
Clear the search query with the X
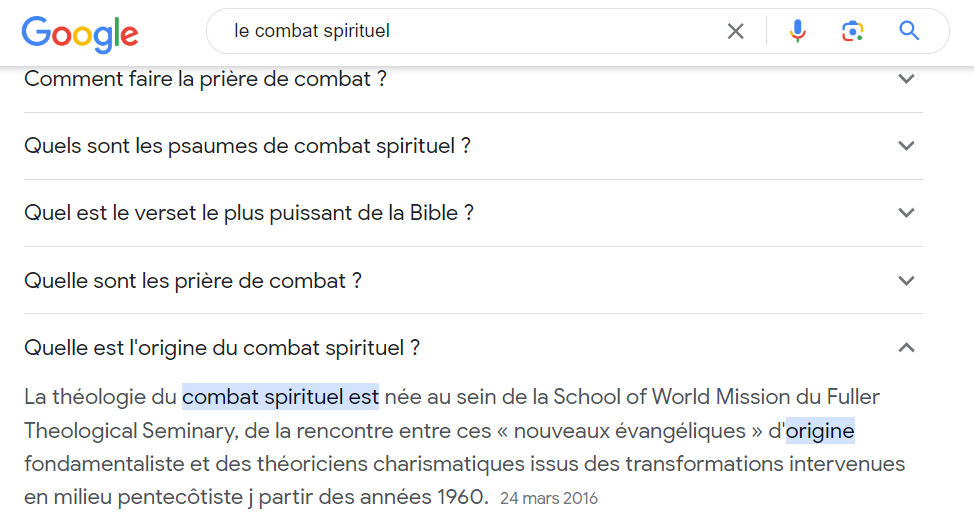(736, 31)
